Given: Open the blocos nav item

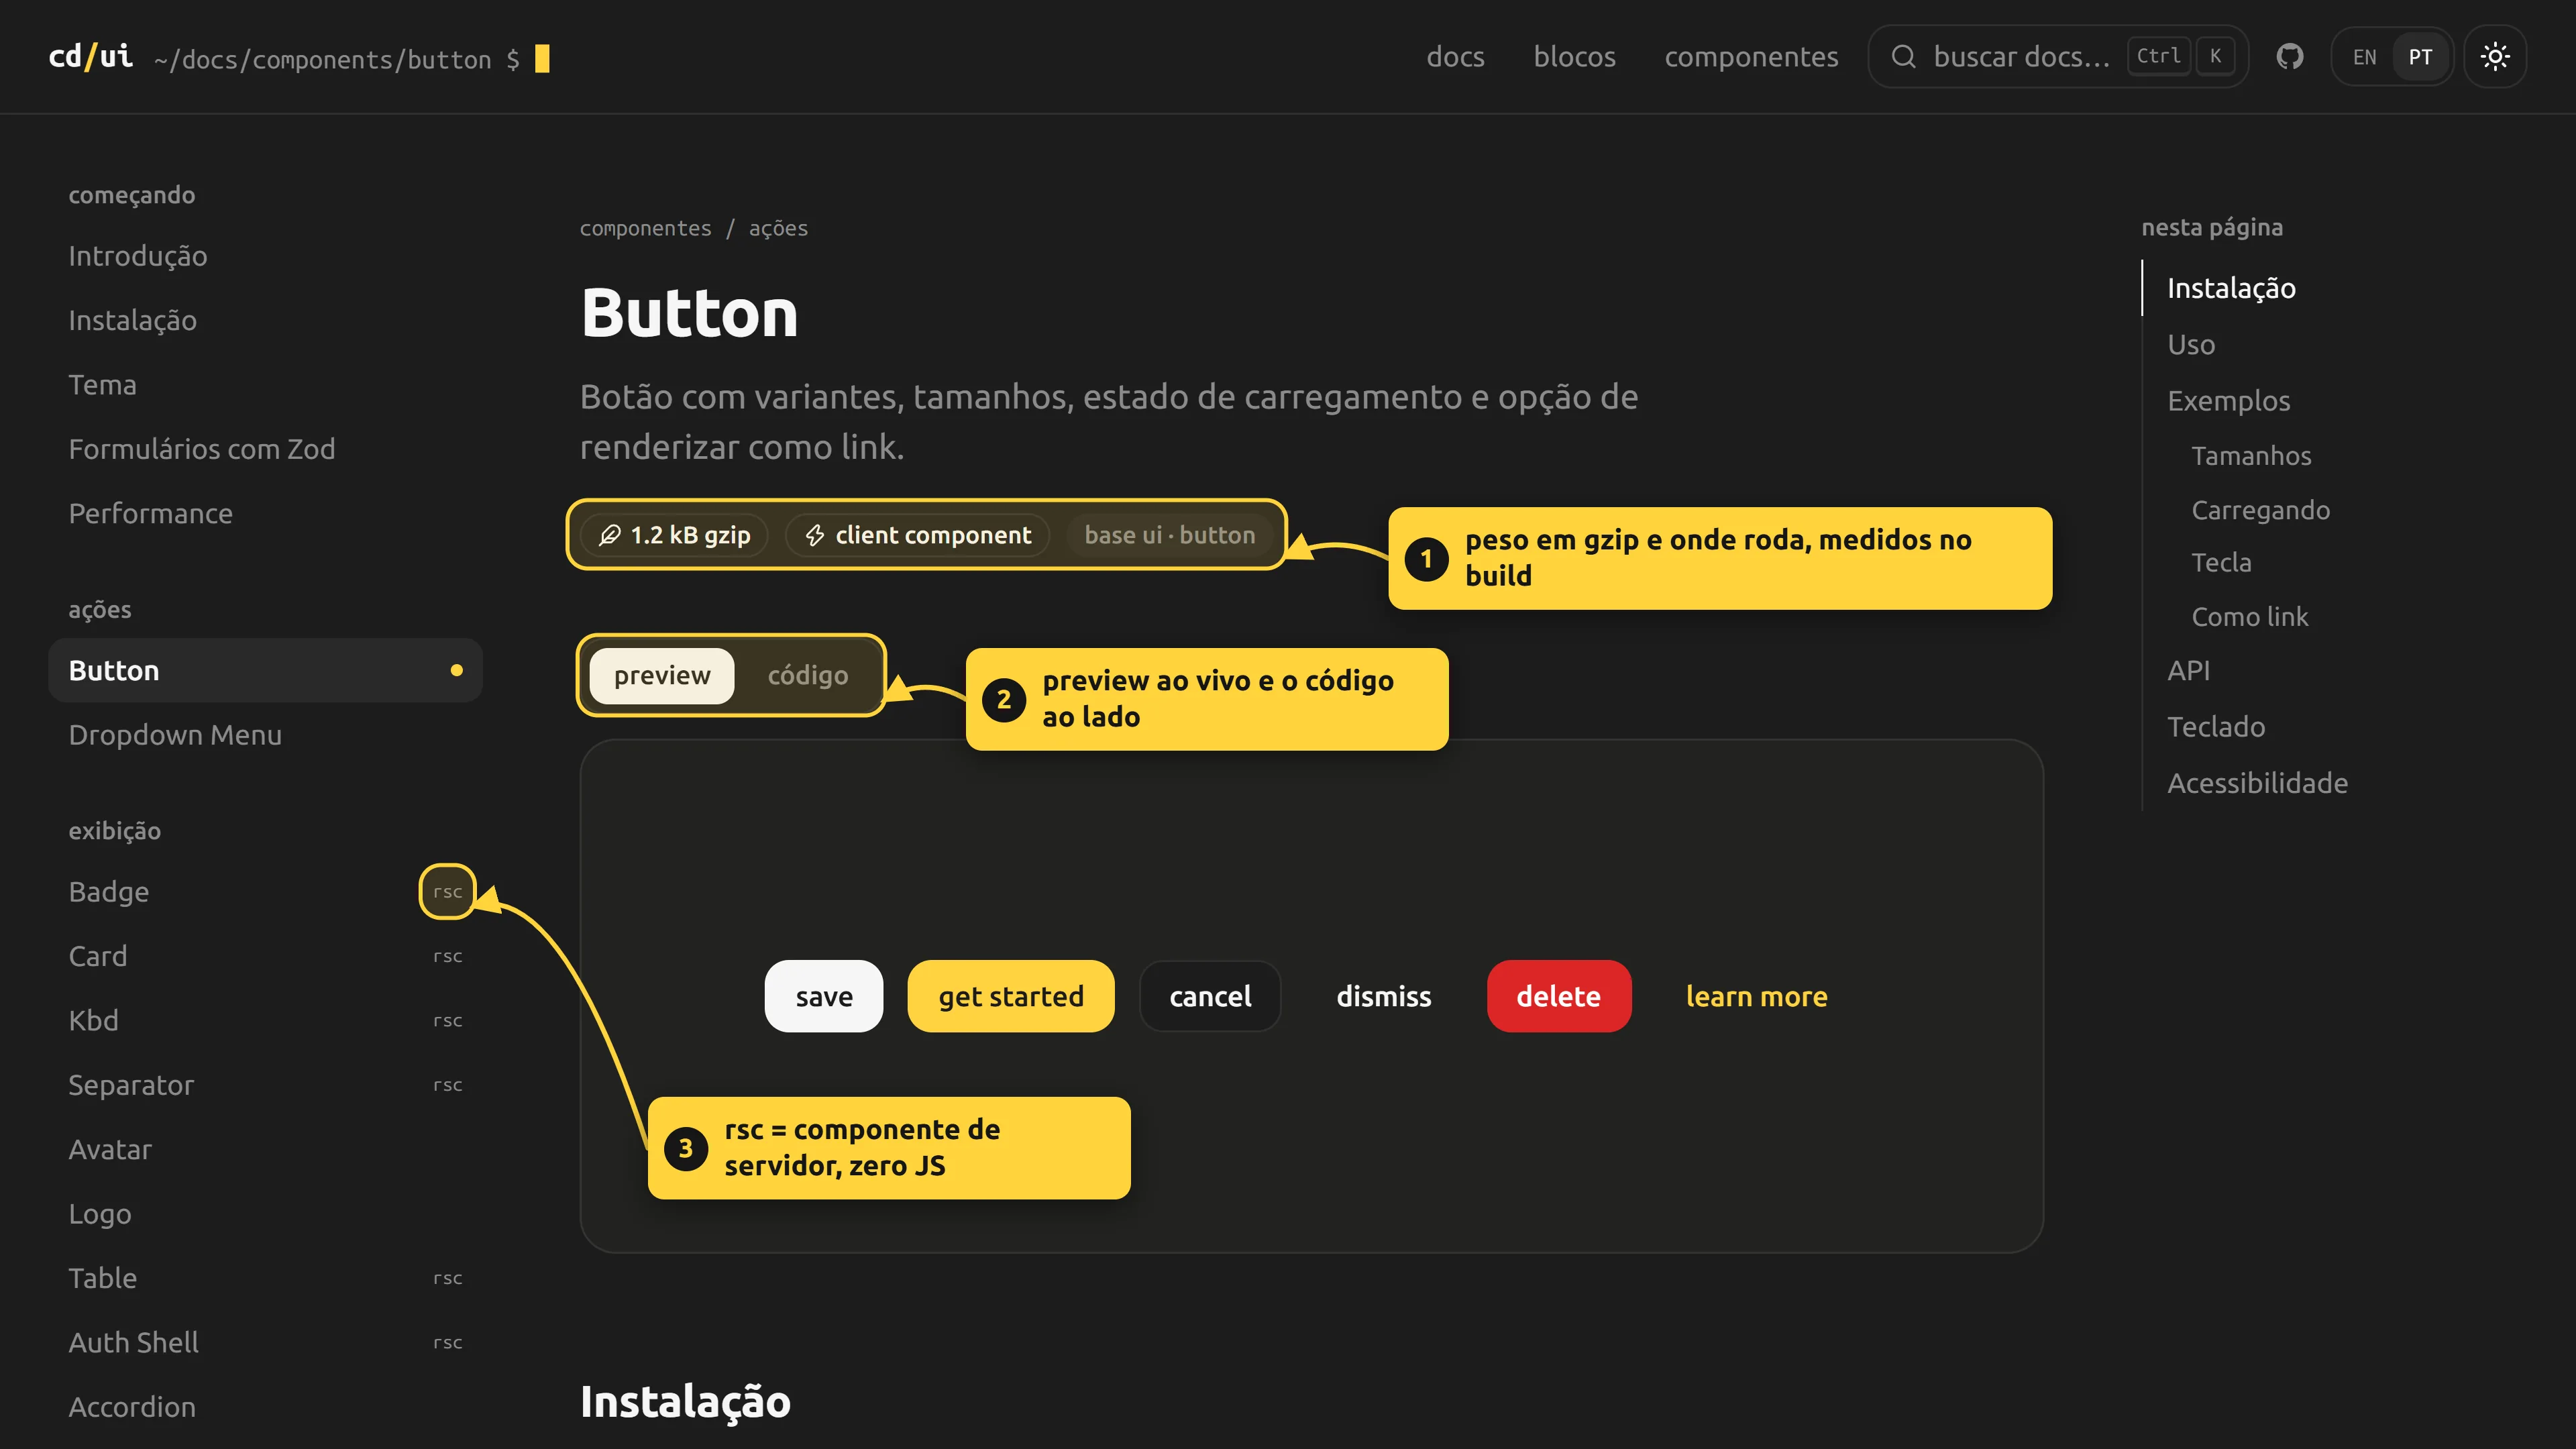Looking at the screenshot, I should pyautogui.click(x=1574, y=57).
